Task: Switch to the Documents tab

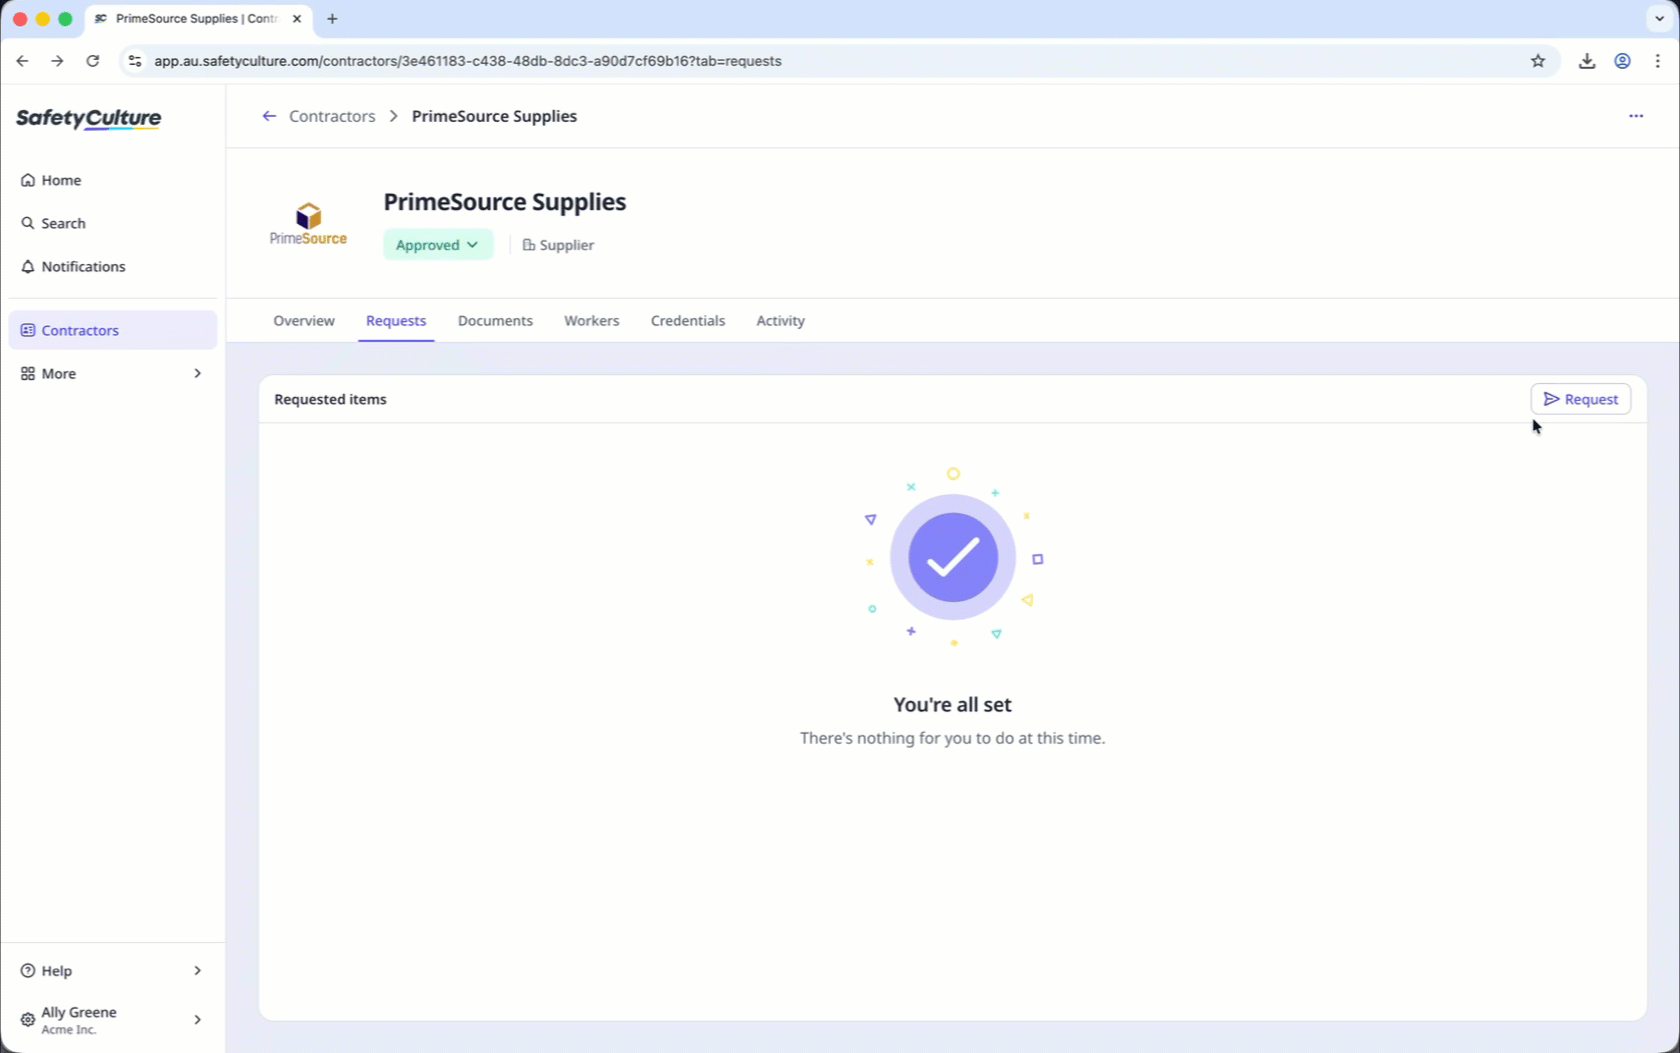Action: coord(495,321)
